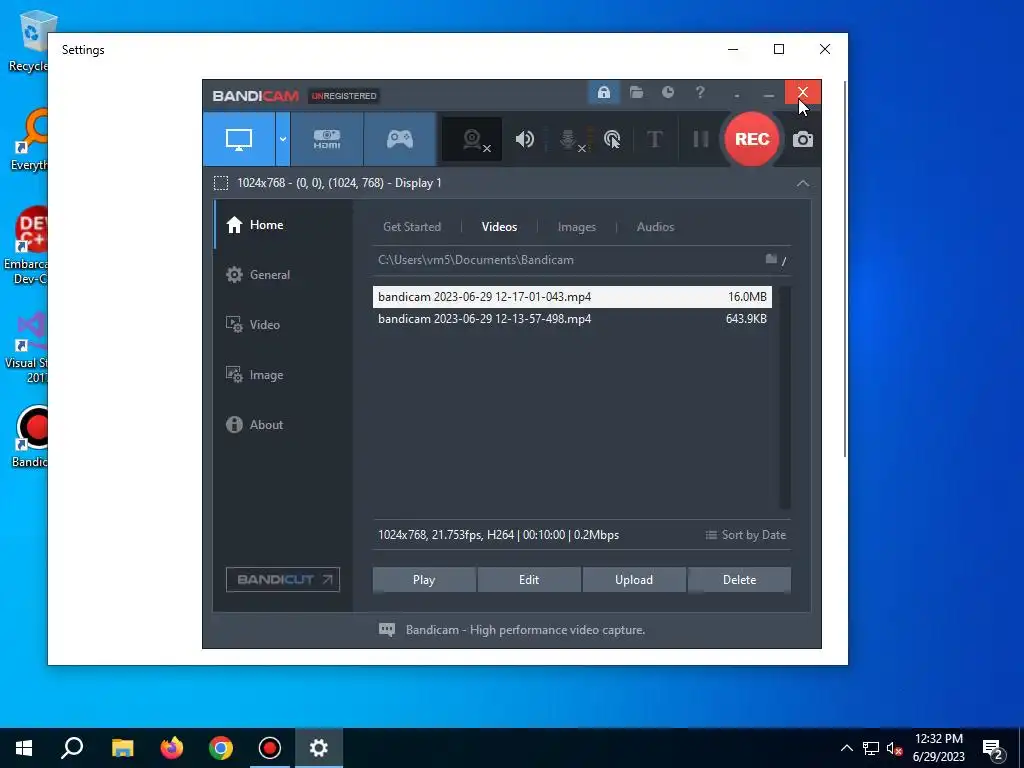Switch to the Get Started tab
1024x768 pixels.
tap(411, 227)
